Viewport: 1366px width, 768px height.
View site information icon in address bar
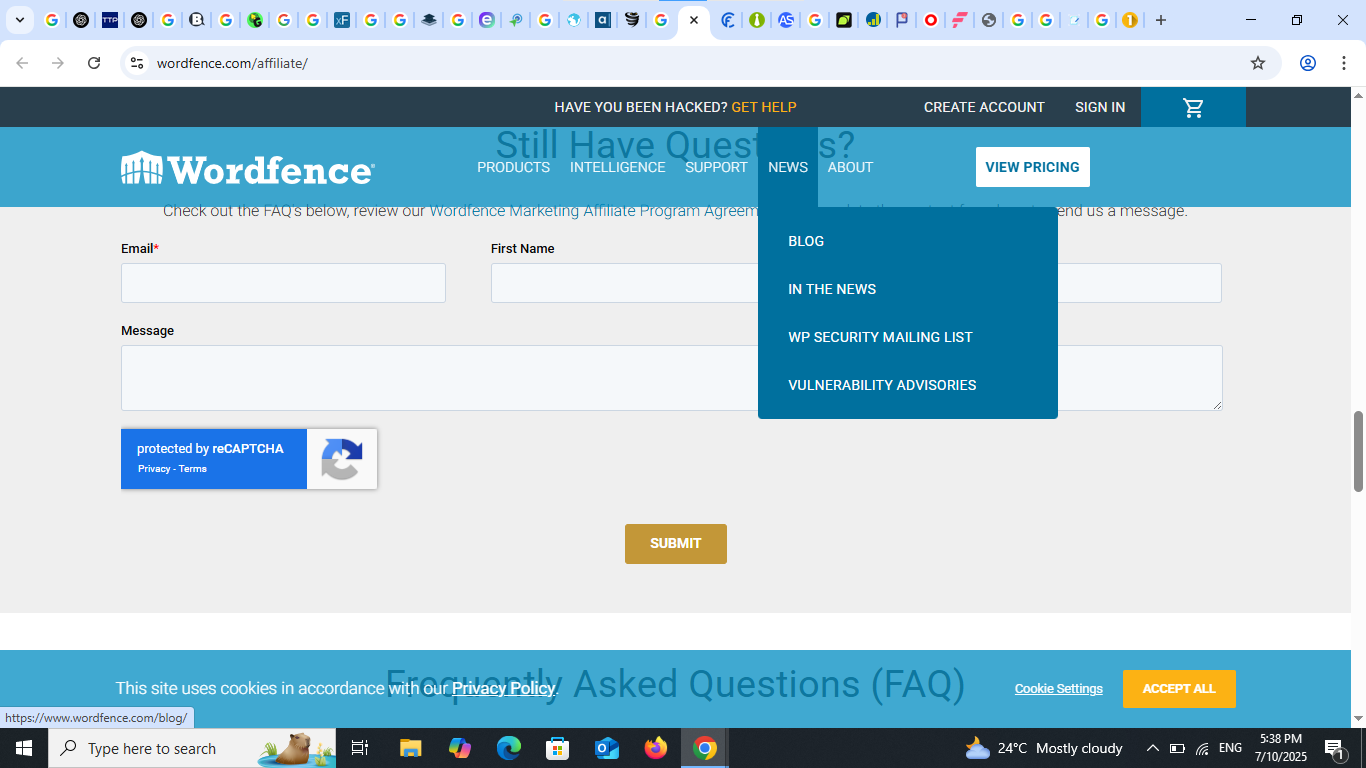click(x=137, y=63)
